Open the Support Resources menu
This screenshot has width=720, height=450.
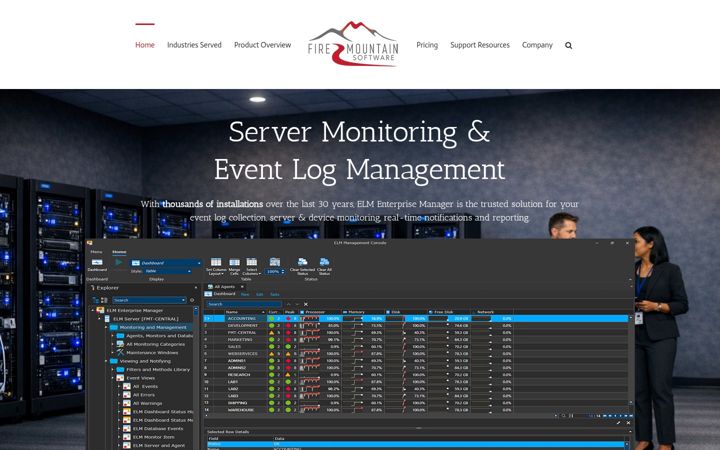[480, 45]
